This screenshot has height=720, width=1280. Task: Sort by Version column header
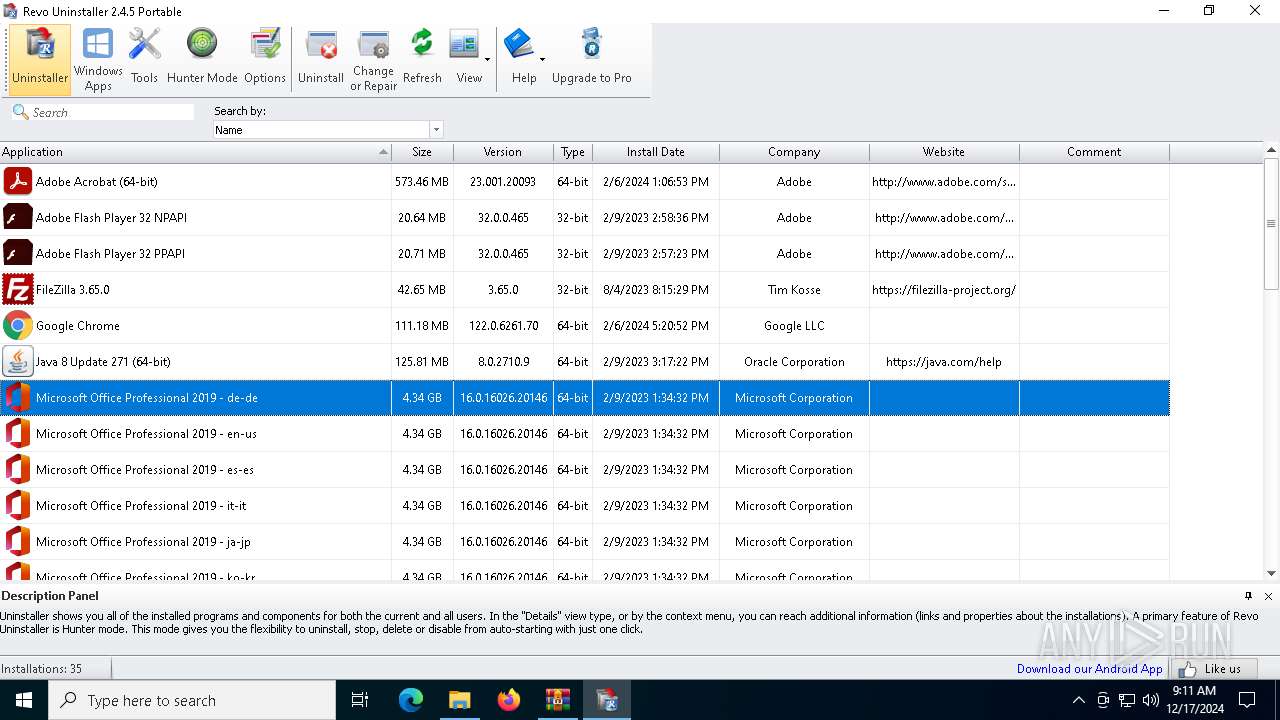tap(503, 152)
